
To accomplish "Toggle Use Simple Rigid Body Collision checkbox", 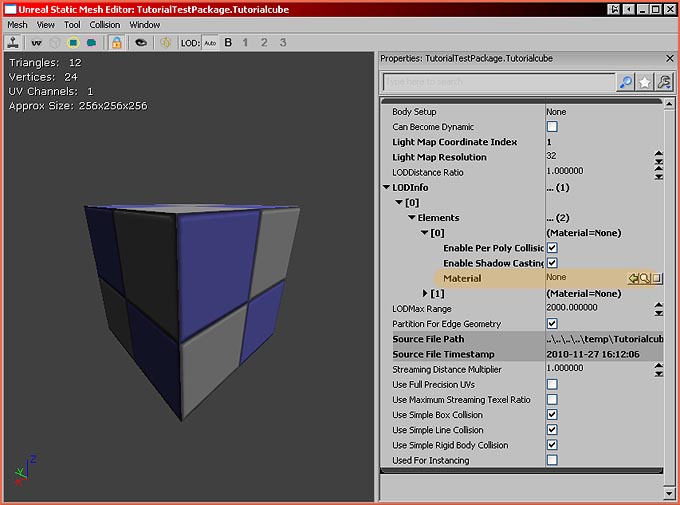I will (552, 445).
